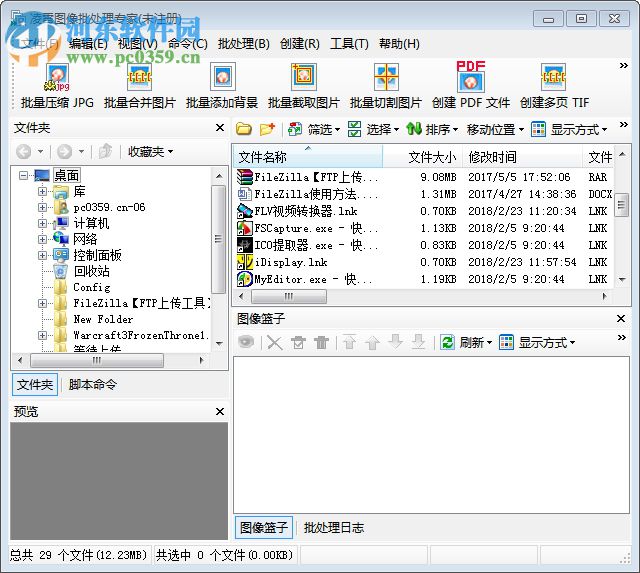The height and width of the screenshot is (573, 640).
Task: Expand the main toolbar overflow chevron
Action: [623, 65]
